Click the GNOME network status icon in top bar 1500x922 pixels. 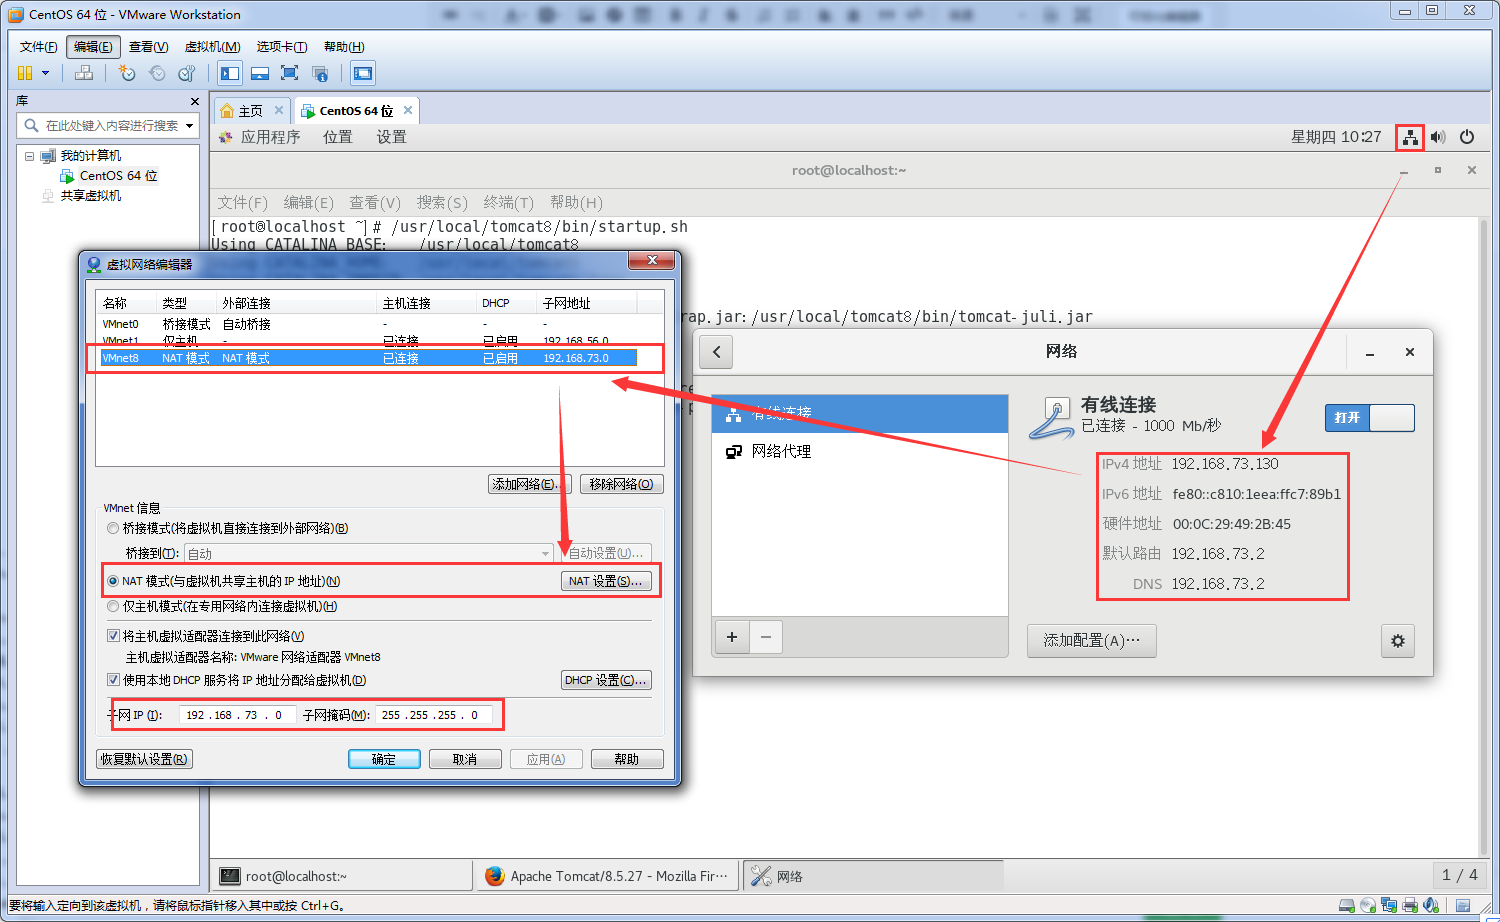tap(1410, 137)
